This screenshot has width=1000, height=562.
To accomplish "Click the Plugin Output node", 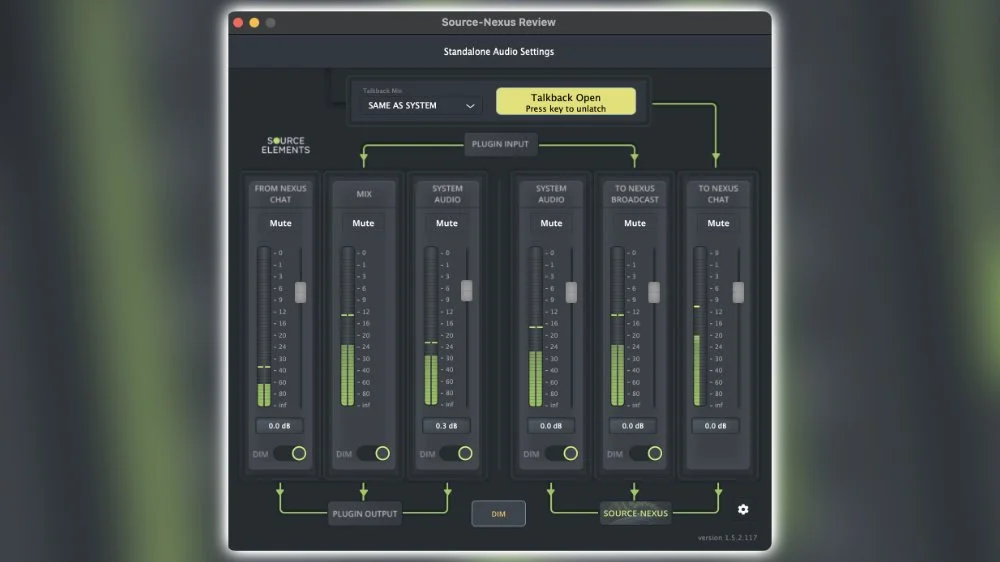I will click(365, 514).
